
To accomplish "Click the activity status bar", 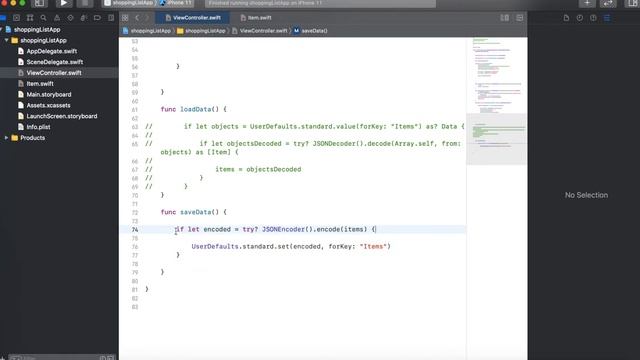I will tap(320, 3).
